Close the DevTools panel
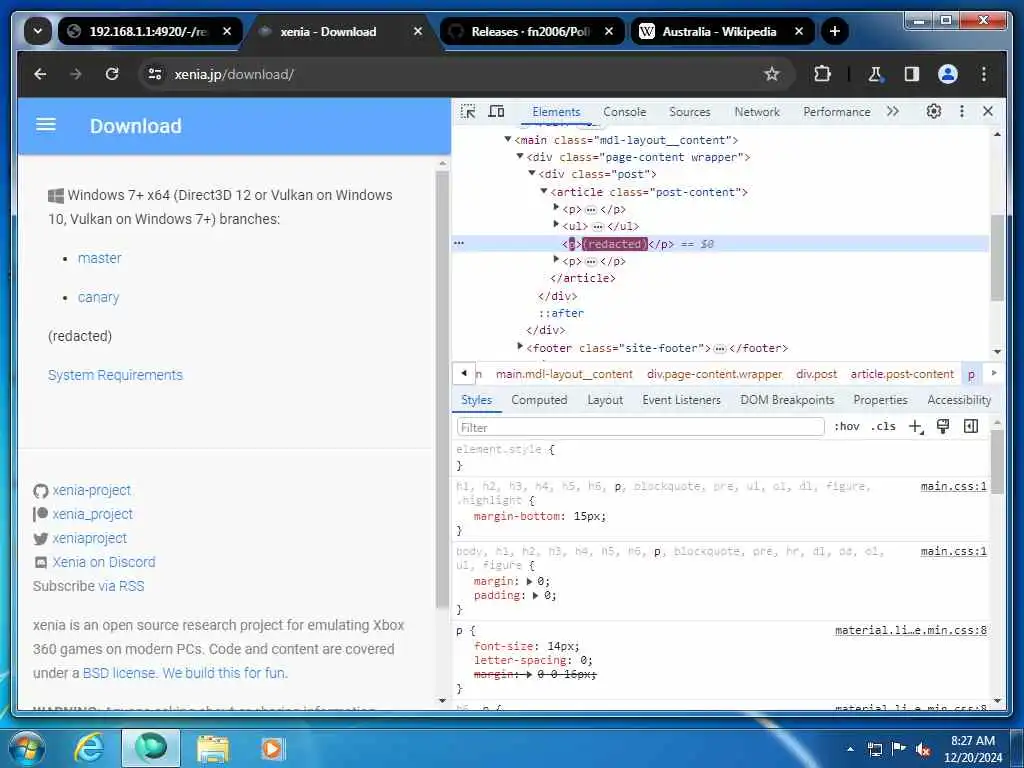Screen dimensions: 1024x768 coord(988,112)
